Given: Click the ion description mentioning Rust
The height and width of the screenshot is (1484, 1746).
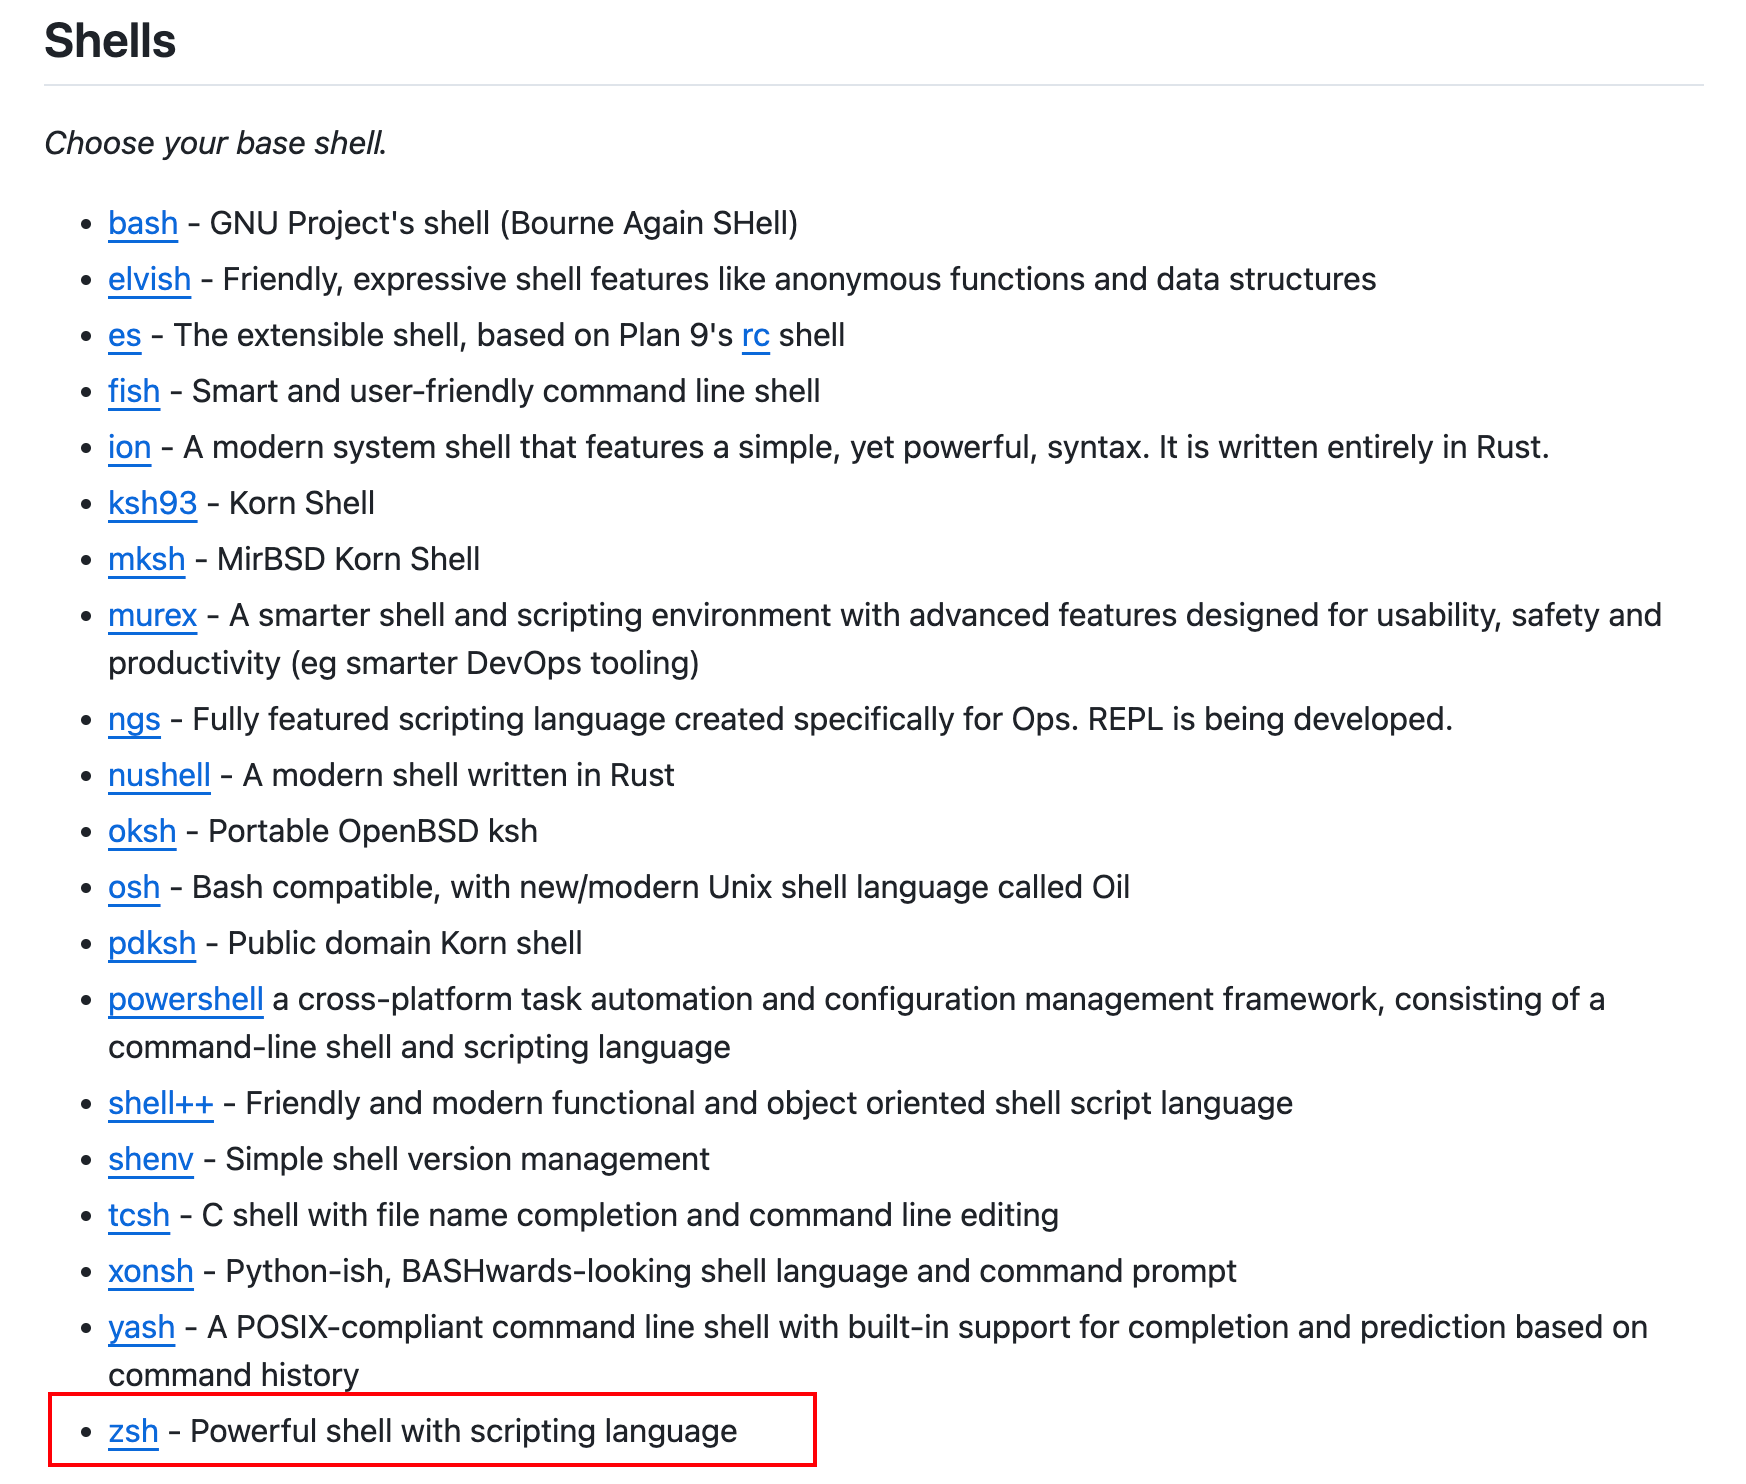Looking at the screenshot, I should [866, 447].
